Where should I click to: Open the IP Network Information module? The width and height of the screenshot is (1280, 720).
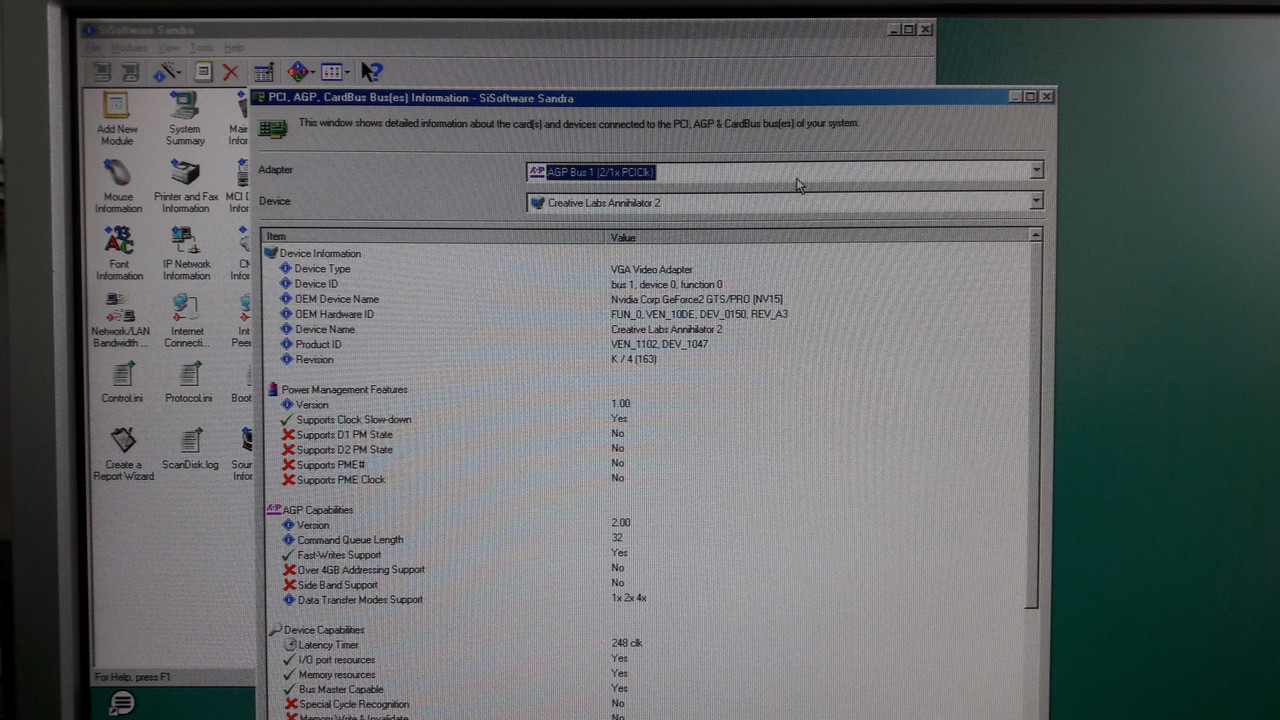[187, 253]
